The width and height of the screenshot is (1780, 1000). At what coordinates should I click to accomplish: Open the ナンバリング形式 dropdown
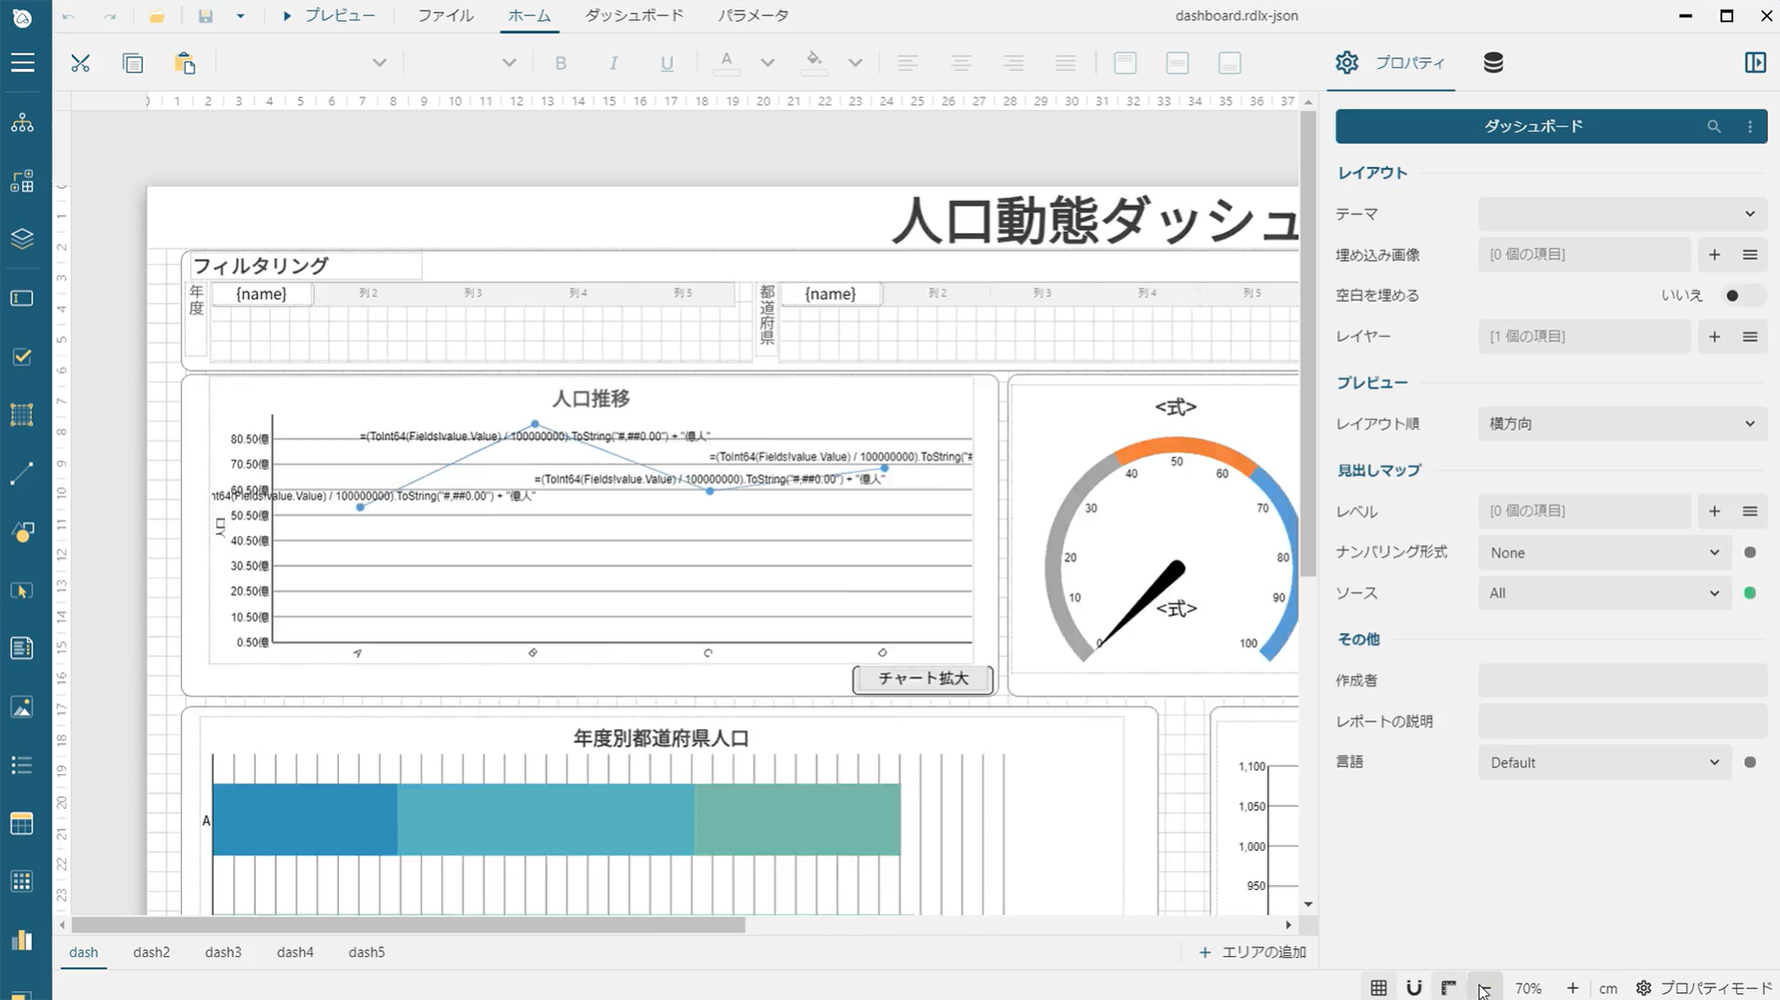(1604, 553)
